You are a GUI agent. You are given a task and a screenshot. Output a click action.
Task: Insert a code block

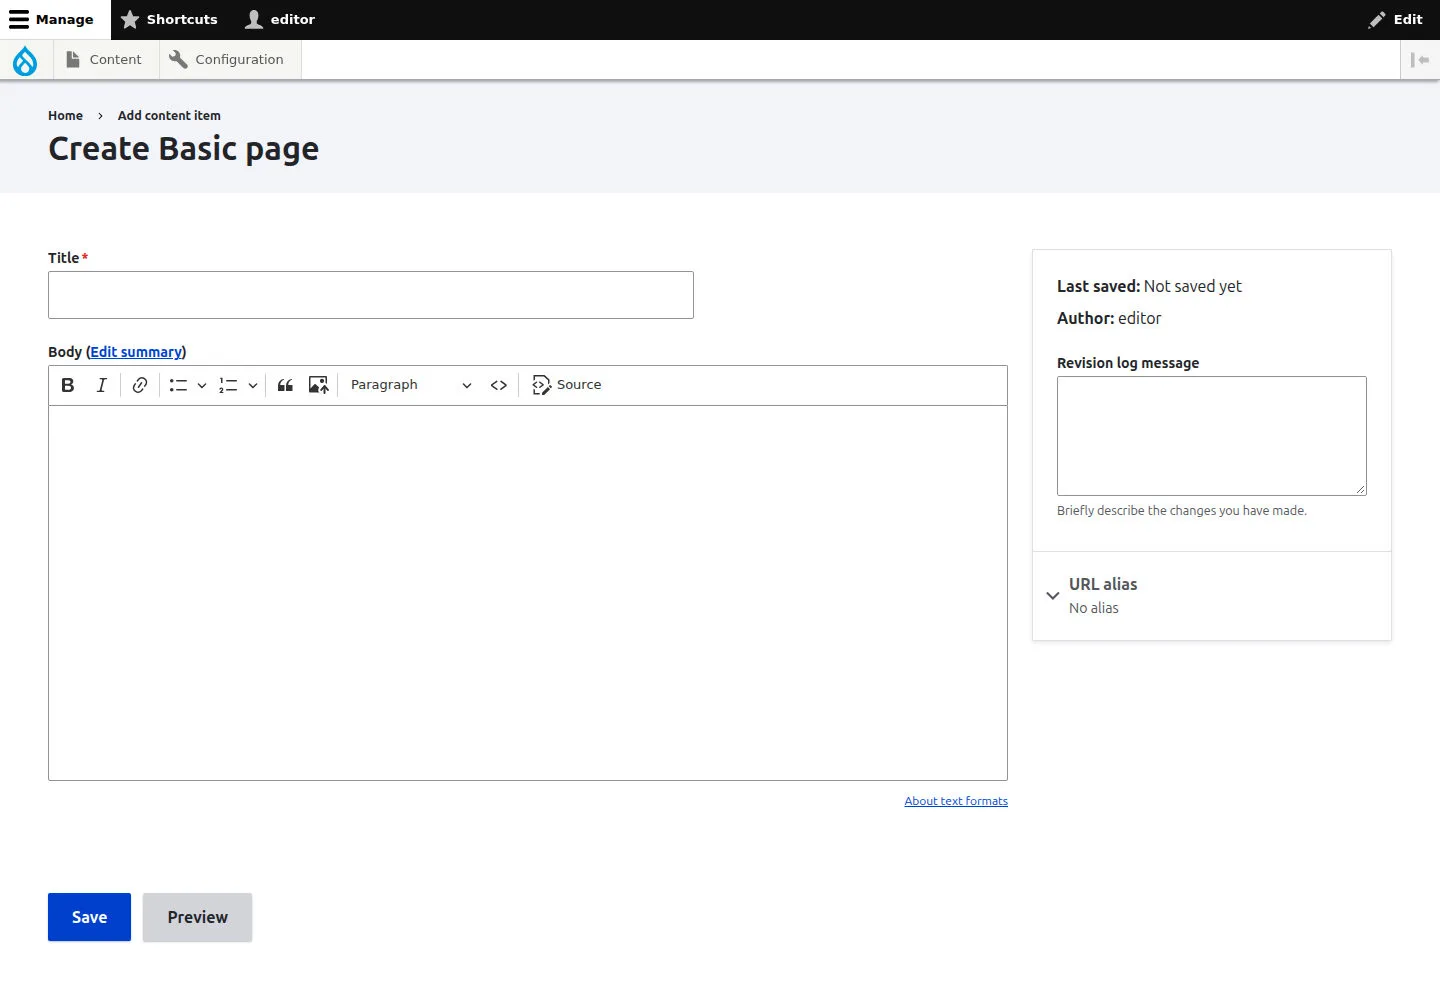(499, 385)
